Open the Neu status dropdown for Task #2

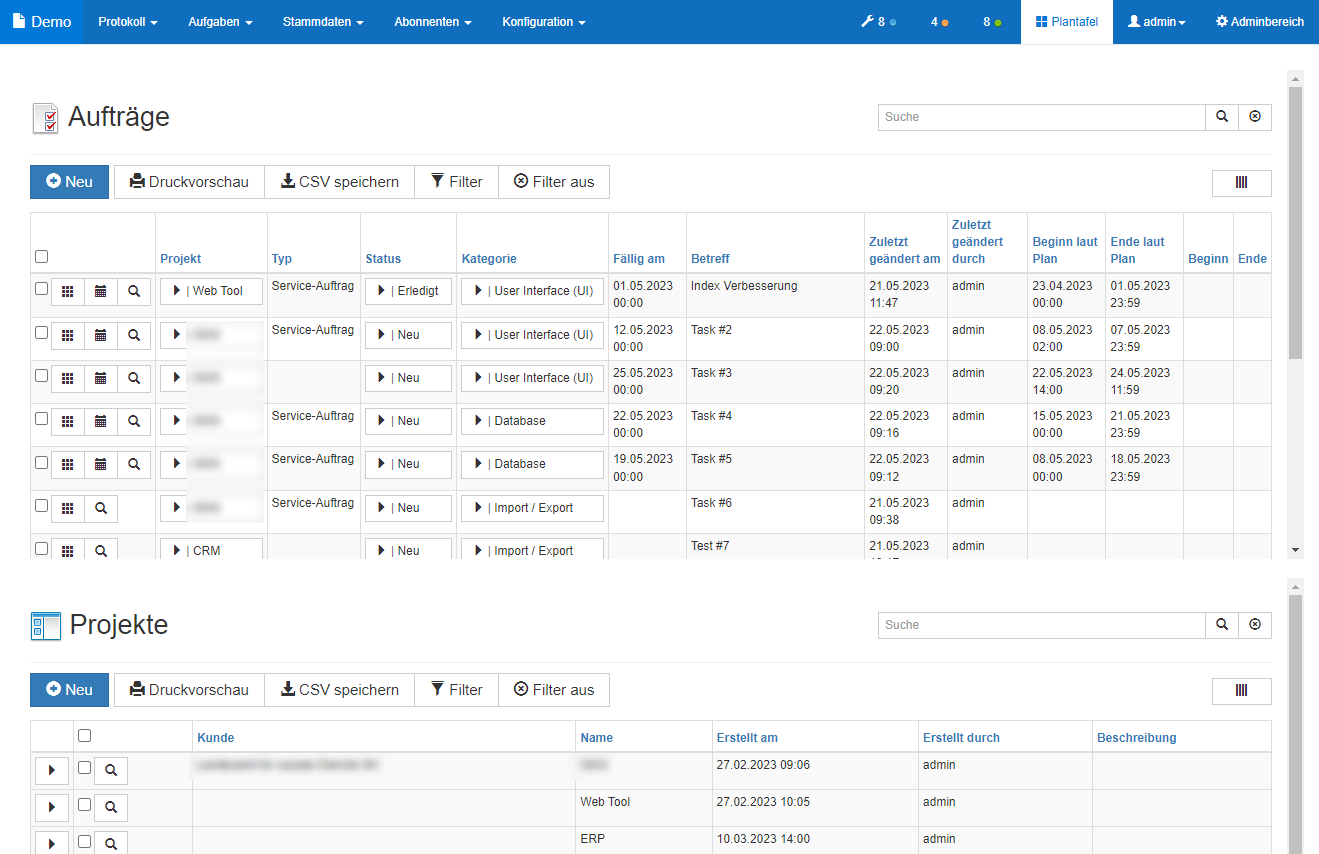coord(408,335)
